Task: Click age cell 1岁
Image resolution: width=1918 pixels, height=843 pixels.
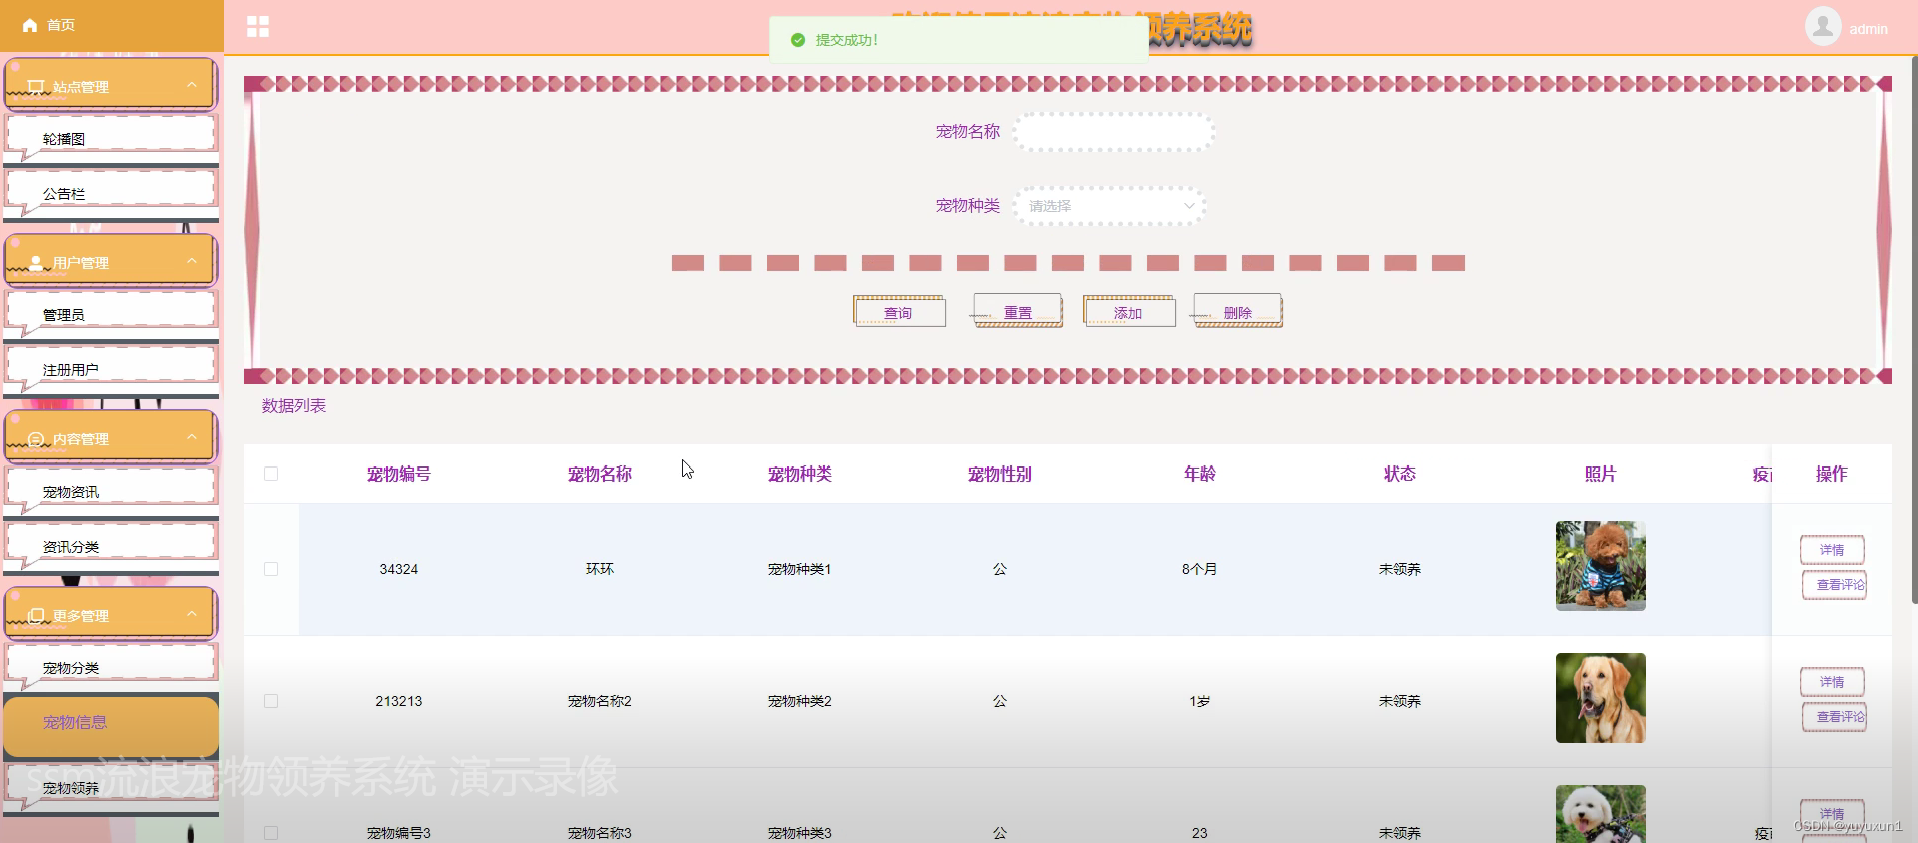Action: 1200,701
